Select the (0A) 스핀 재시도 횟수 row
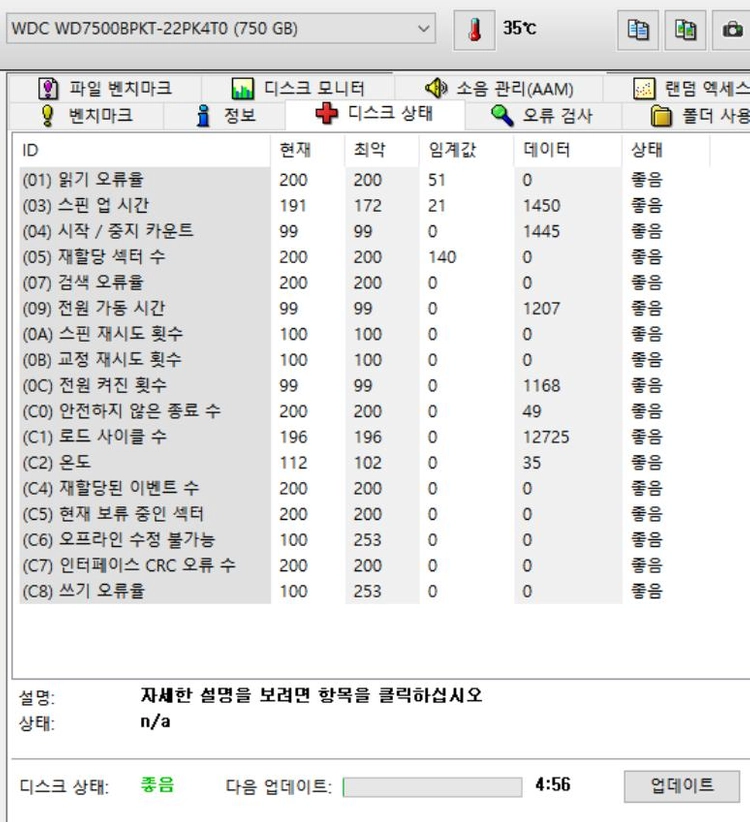This screenshot has height=822, width=750. coord(364,334)
